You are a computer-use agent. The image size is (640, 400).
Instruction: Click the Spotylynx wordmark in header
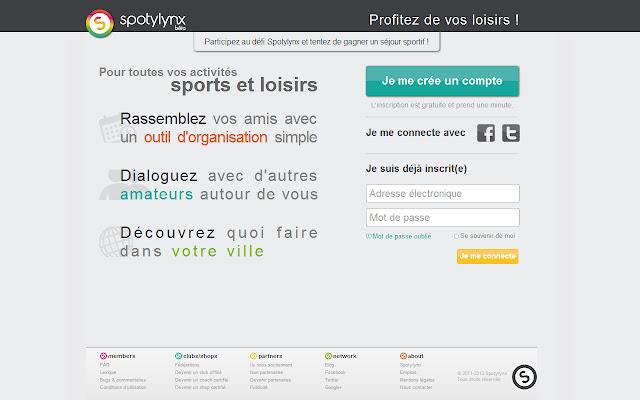pos(153,20)
